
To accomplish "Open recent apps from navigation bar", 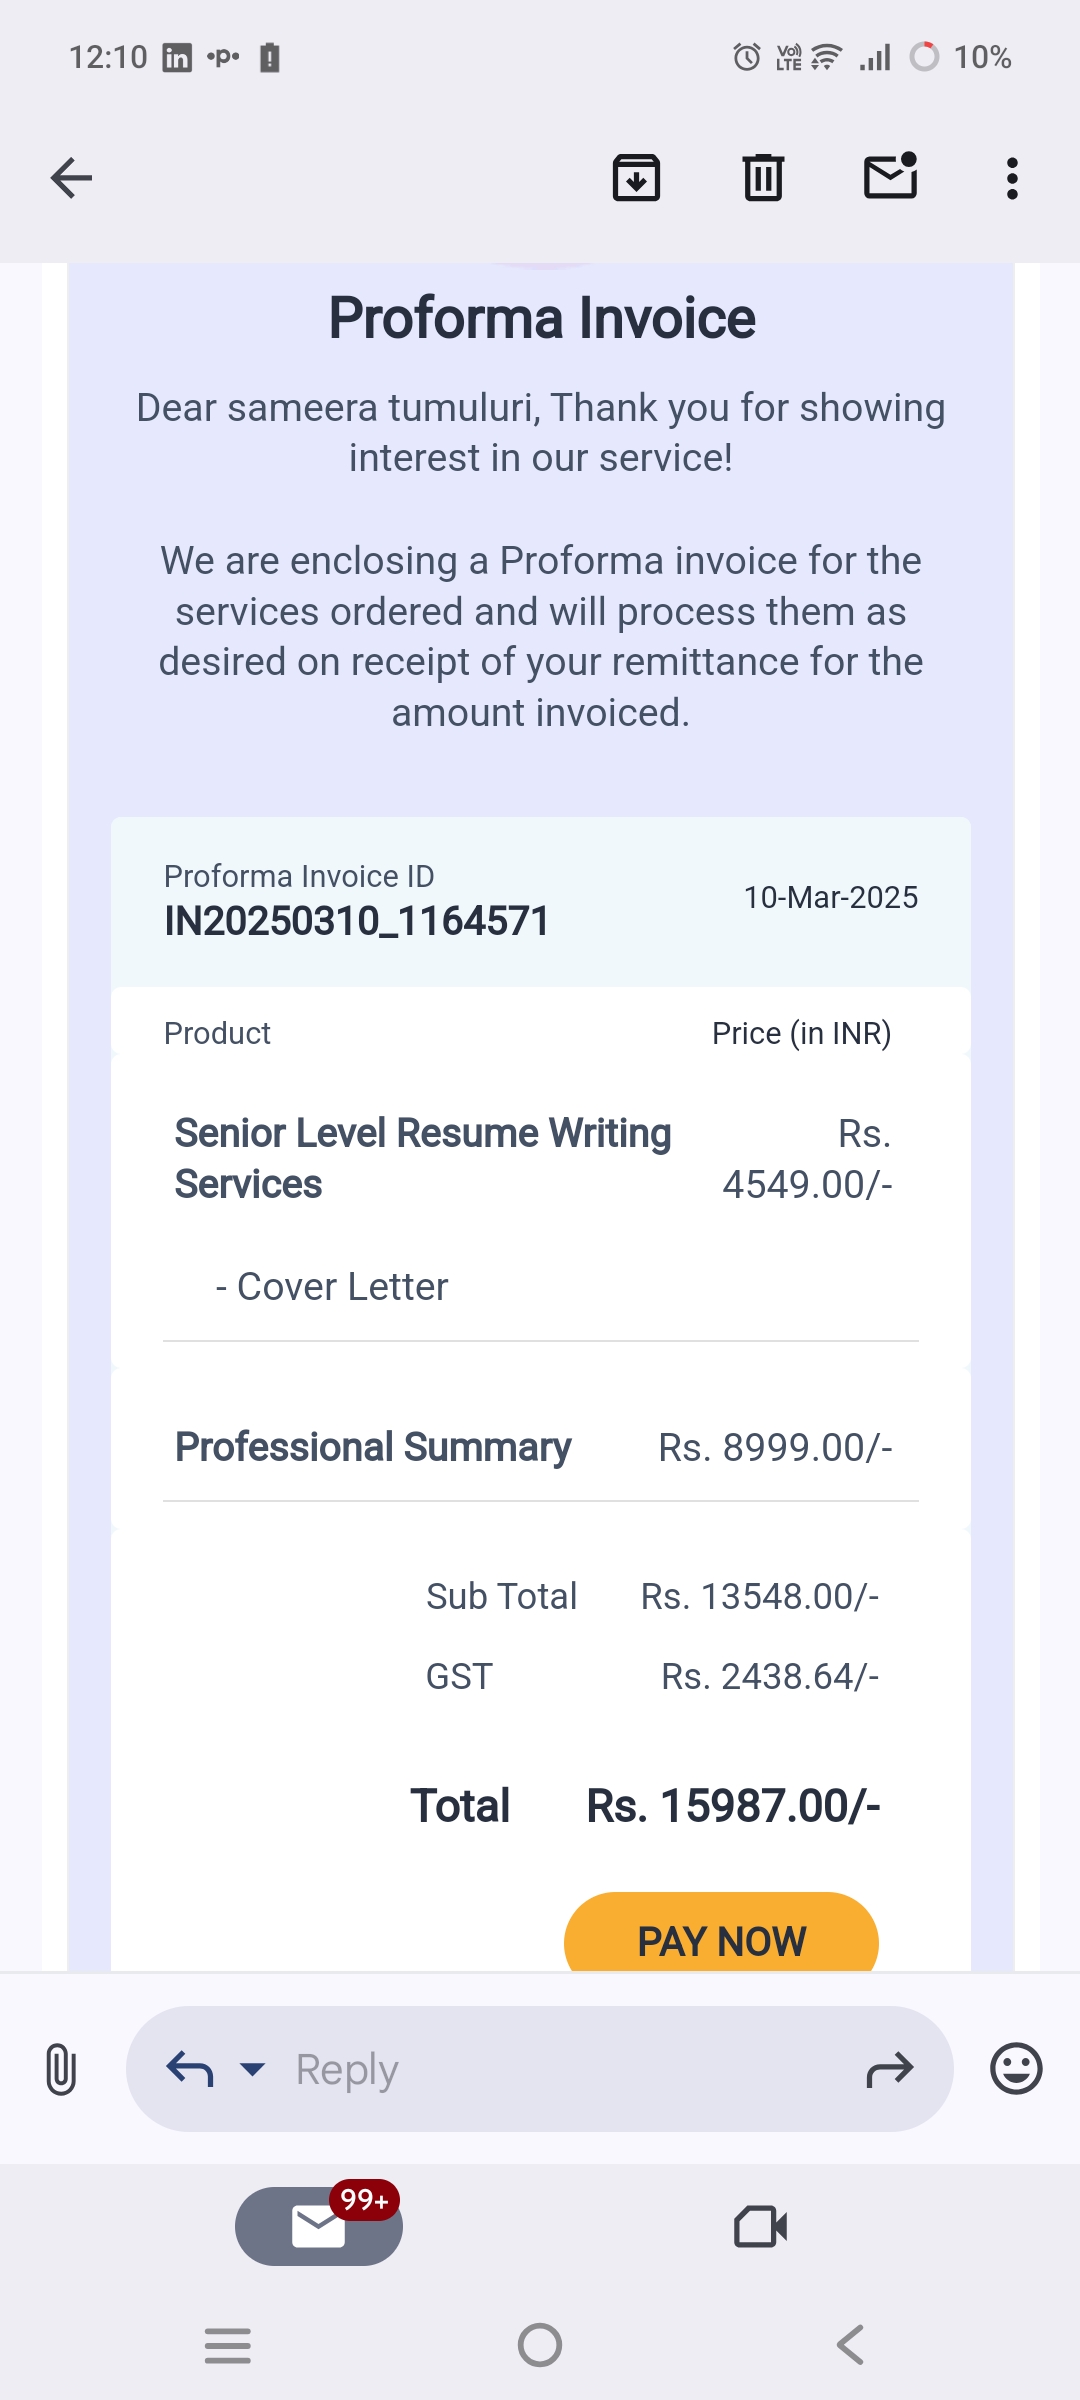I will tap(228, 2345).
